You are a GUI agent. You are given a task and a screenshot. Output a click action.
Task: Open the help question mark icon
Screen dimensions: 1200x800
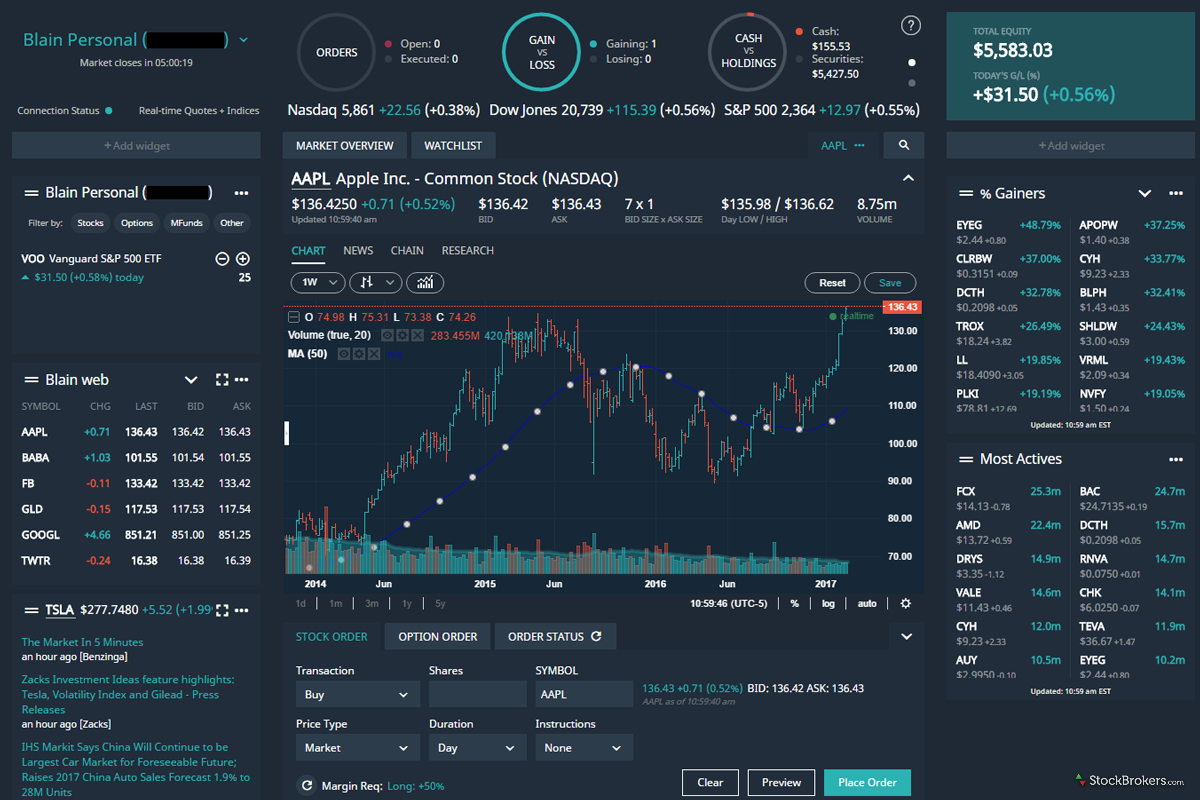coord(910,26)
